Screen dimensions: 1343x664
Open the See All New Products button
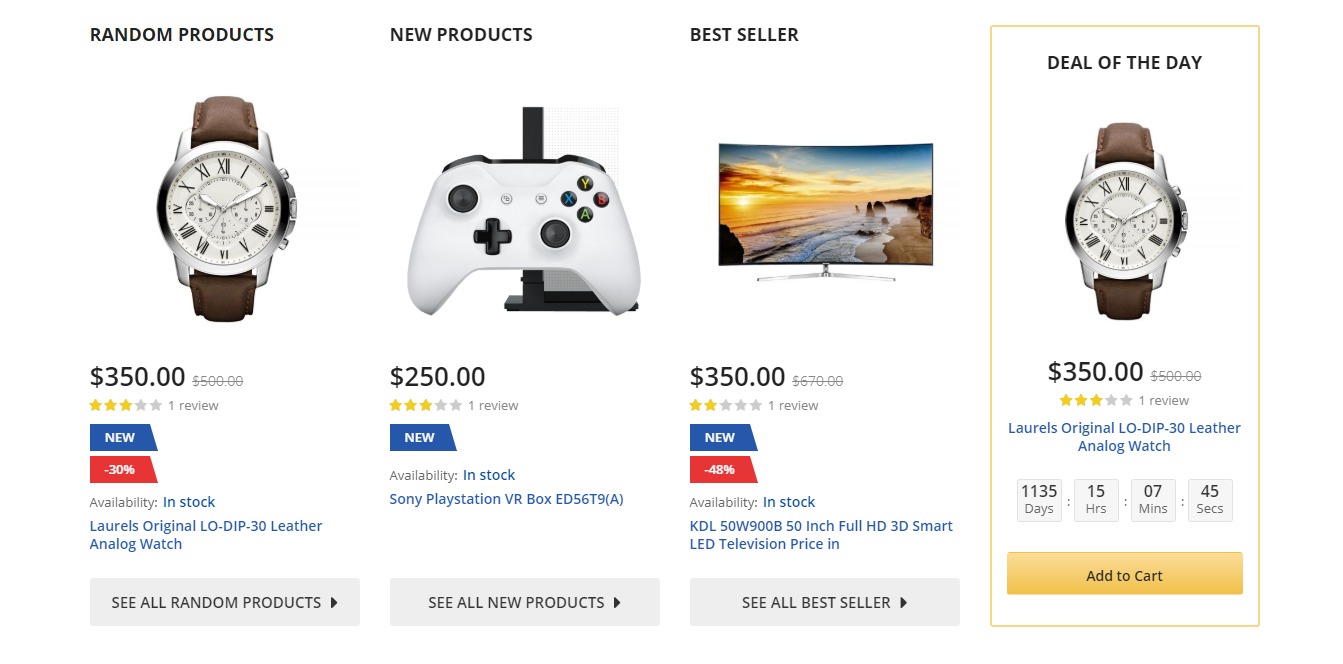pyautogui.click(x=524, y=602)
